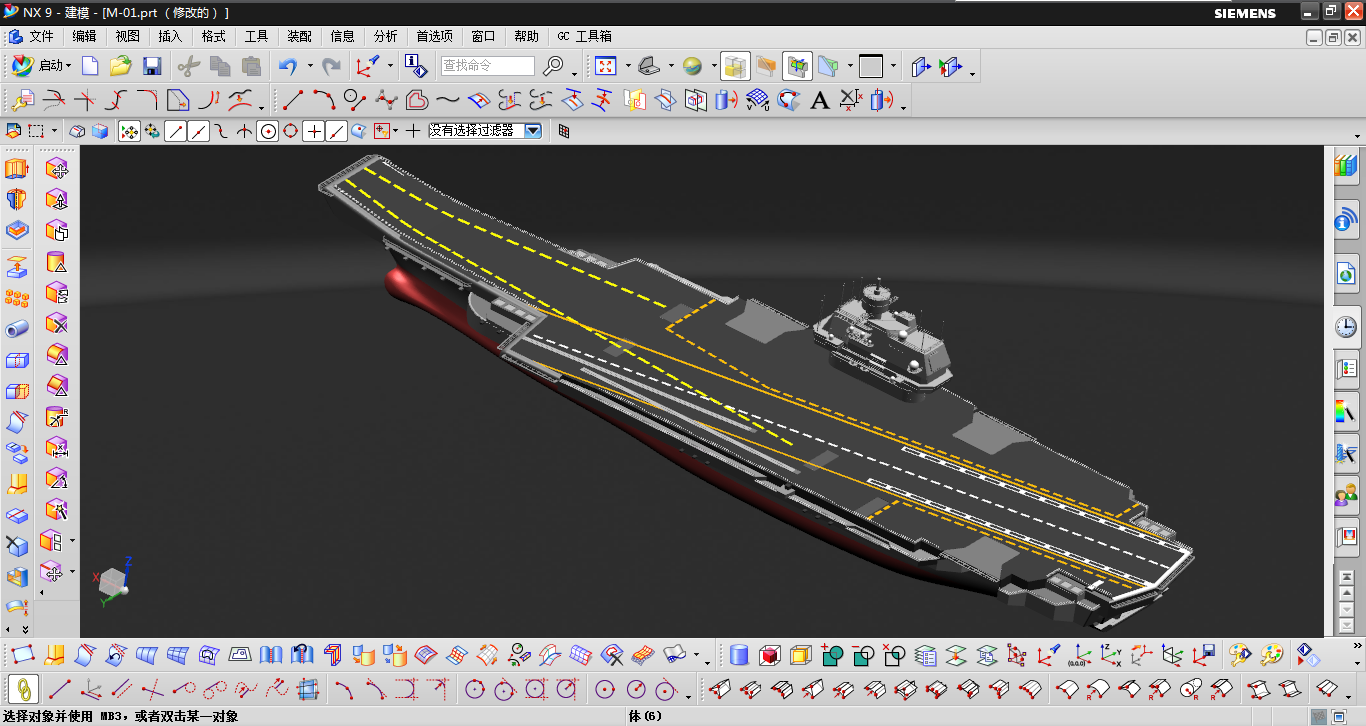Open the Fit view dropdown arrow

coord(628,66)
